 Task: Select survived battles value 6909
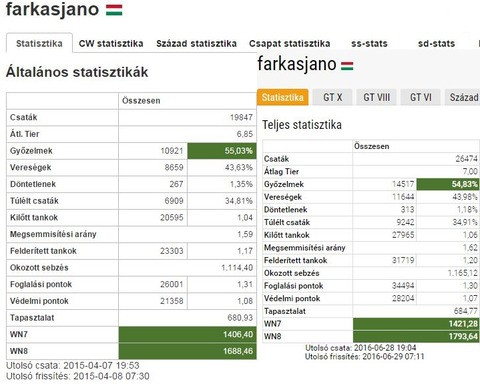(x=174, y=201)
